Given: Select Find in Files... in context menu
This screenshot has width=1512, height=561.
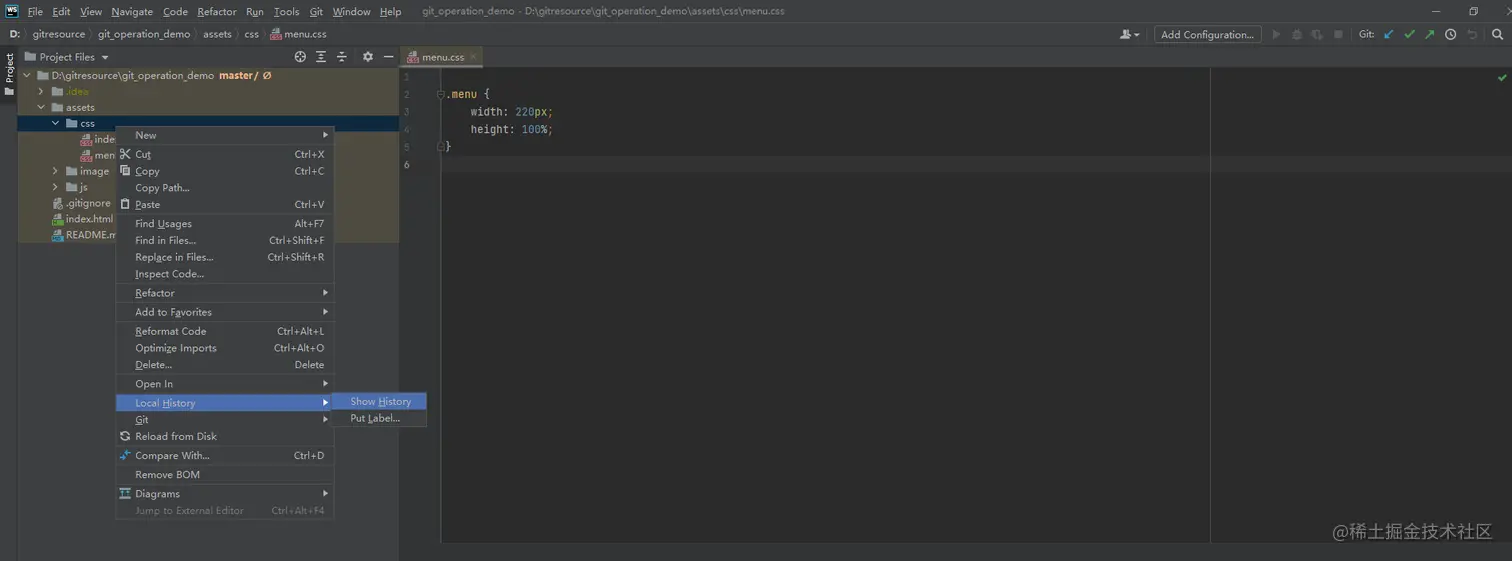Looking at the screenshot, I should point(225,240).
